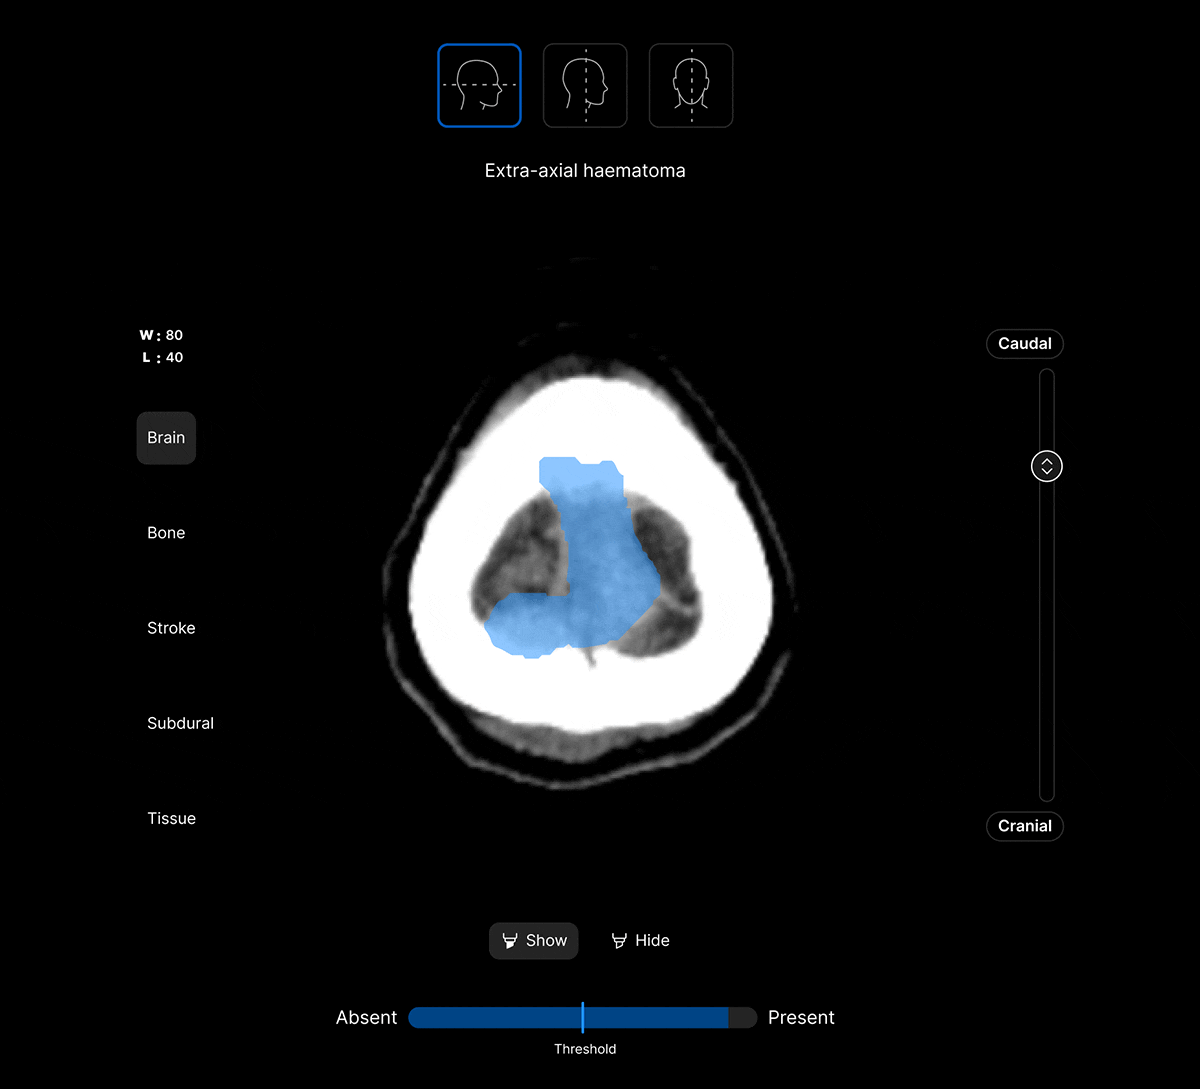Click the Caudal label button

pos(1024,344)
